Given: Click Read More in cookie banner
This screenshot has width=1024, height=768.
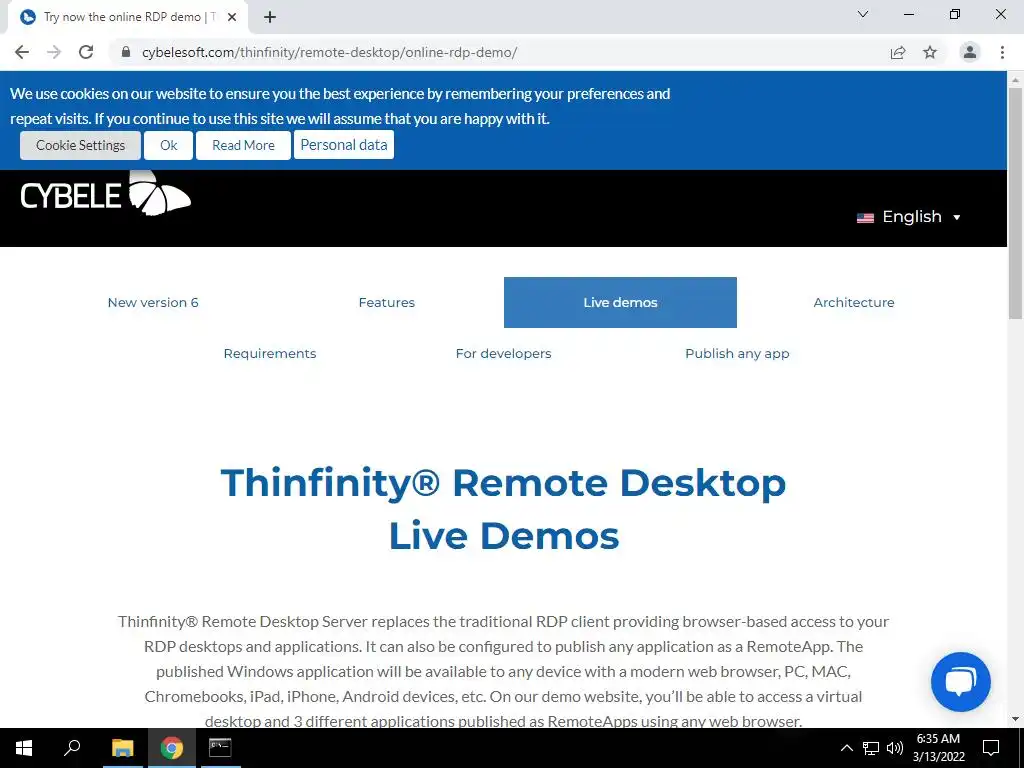Looking at the screenshot, I should pos(243,145).
